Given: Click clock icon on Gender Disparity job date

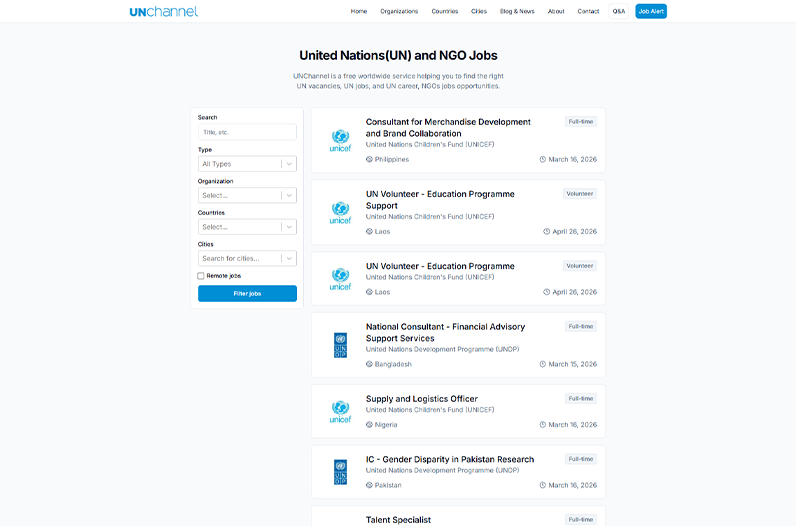Looking at the screenshot, I should 543,485.
